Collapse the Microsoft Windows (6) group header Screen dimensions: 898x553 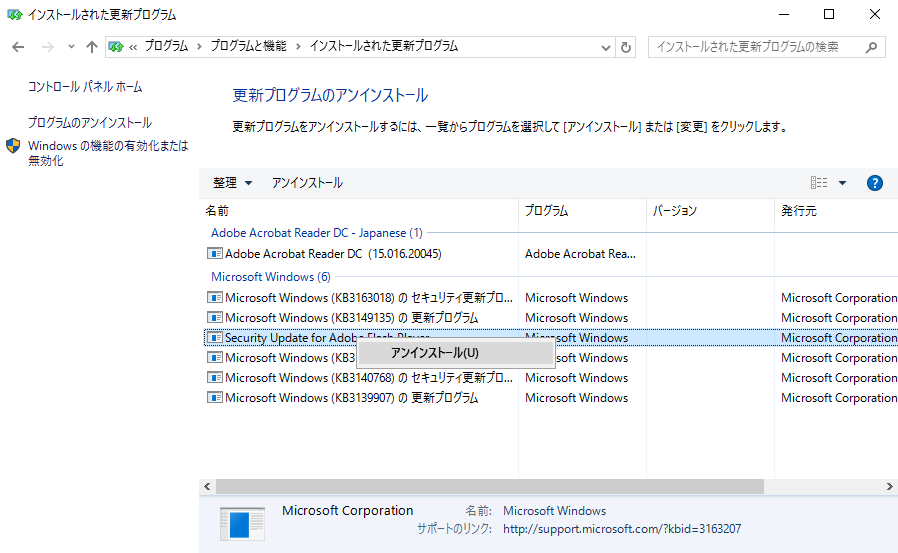[x=270, y=277]
